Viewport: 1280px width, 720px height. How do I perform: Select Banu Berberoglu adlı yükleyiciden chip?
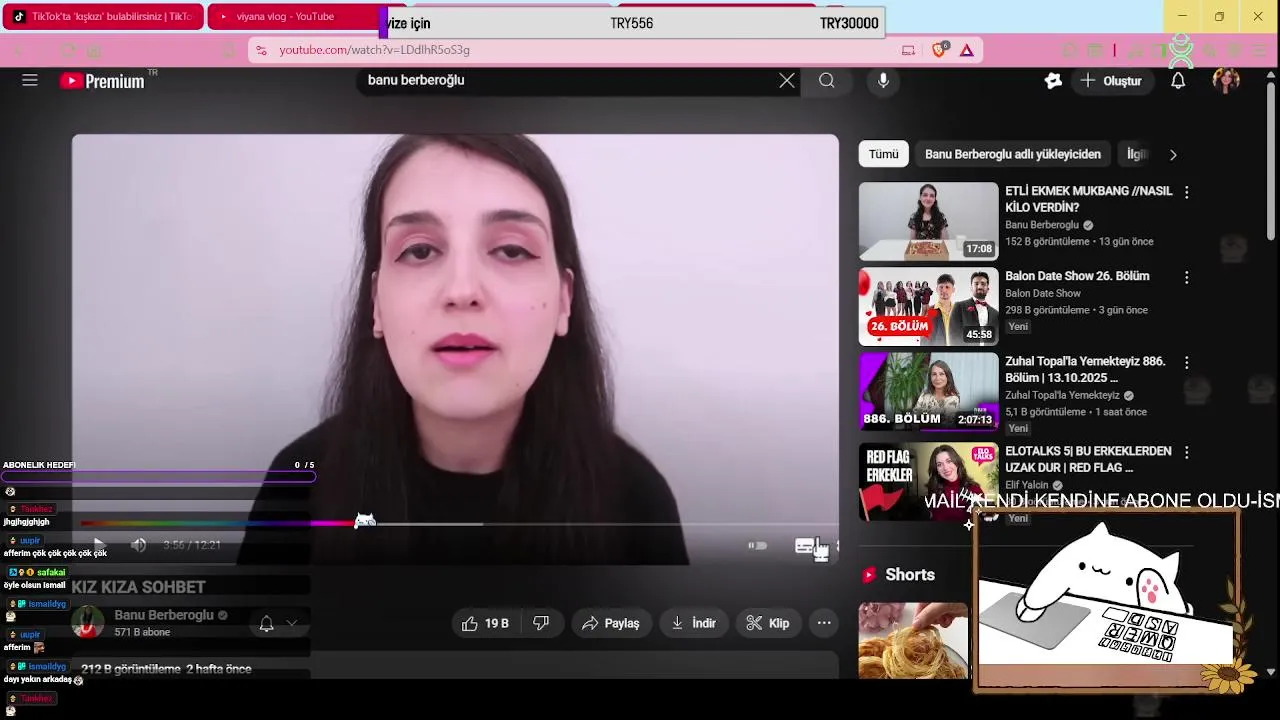pos(1013,154)
